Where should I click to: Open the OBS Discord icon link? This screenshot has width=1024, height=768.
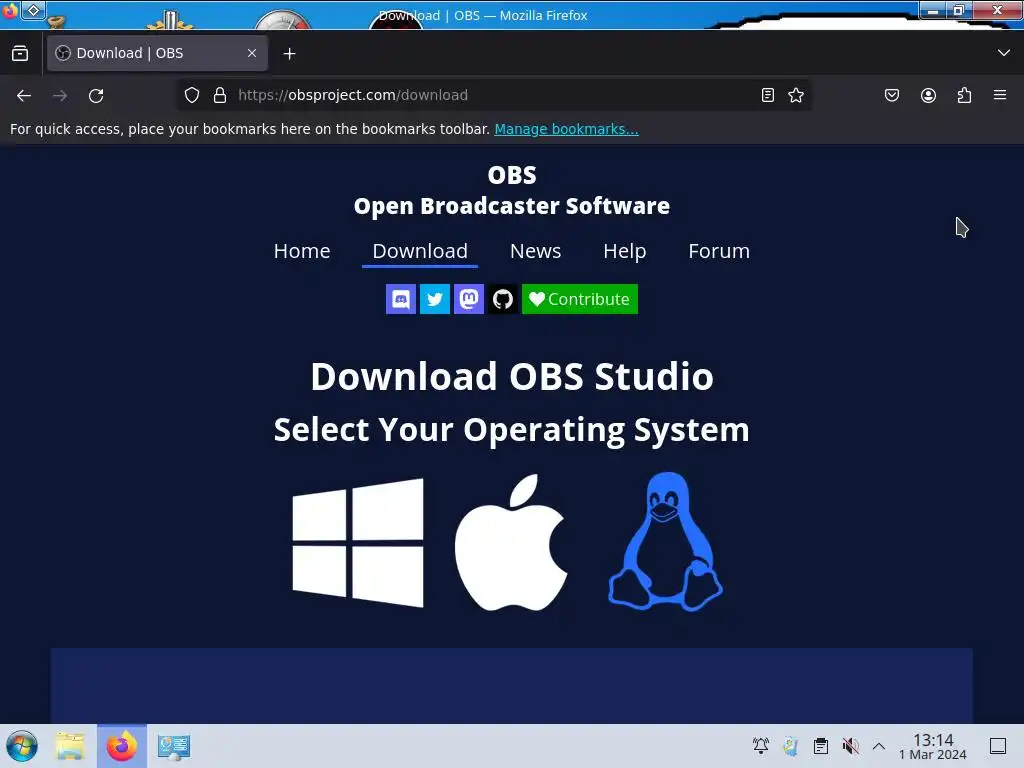pos(401,299)
